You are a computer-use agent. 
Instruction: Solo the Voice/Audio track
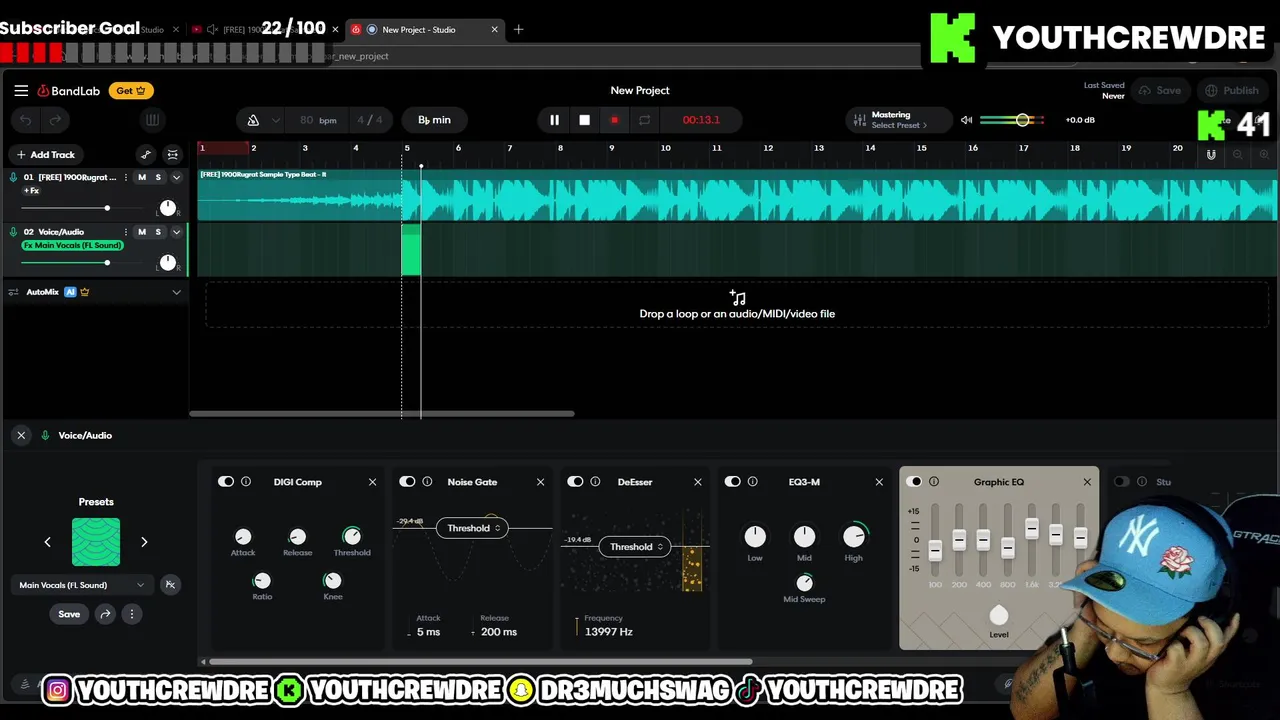coord(157,232)
